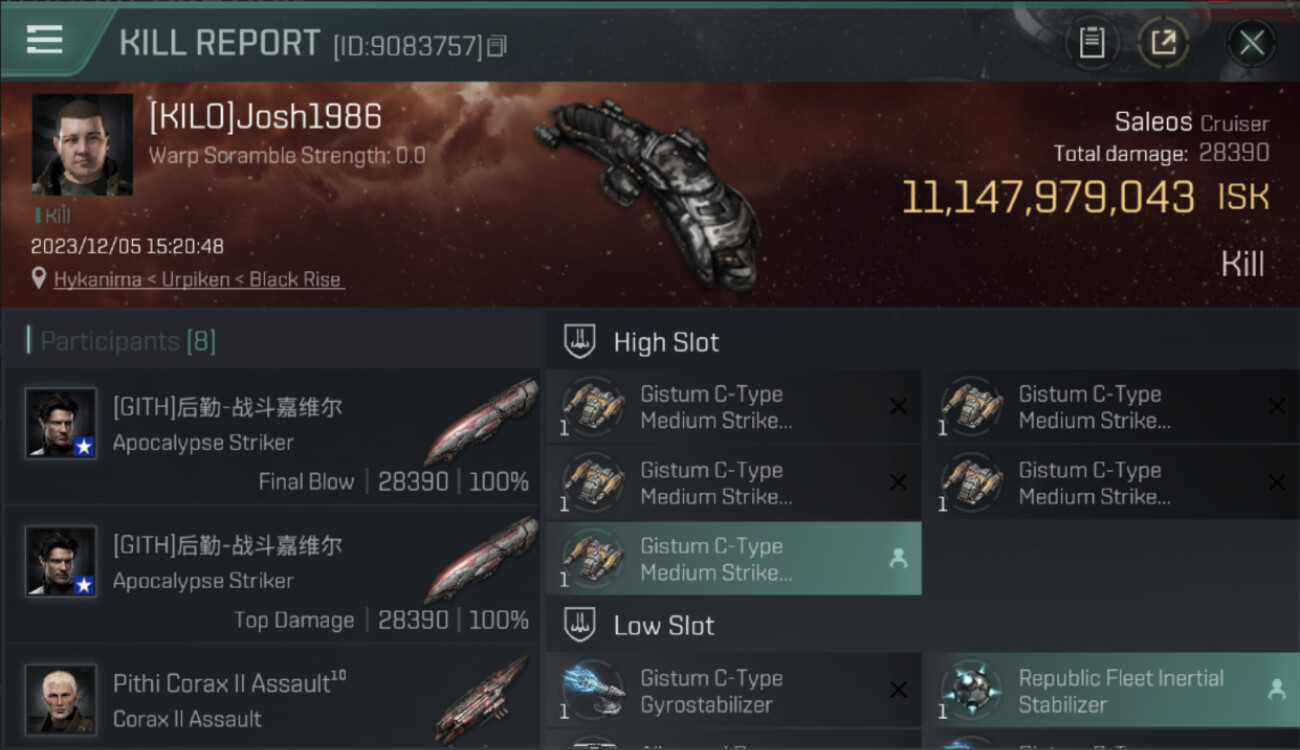
Task: Select the Final Blow participant entry
Action: tap(272, 436)
